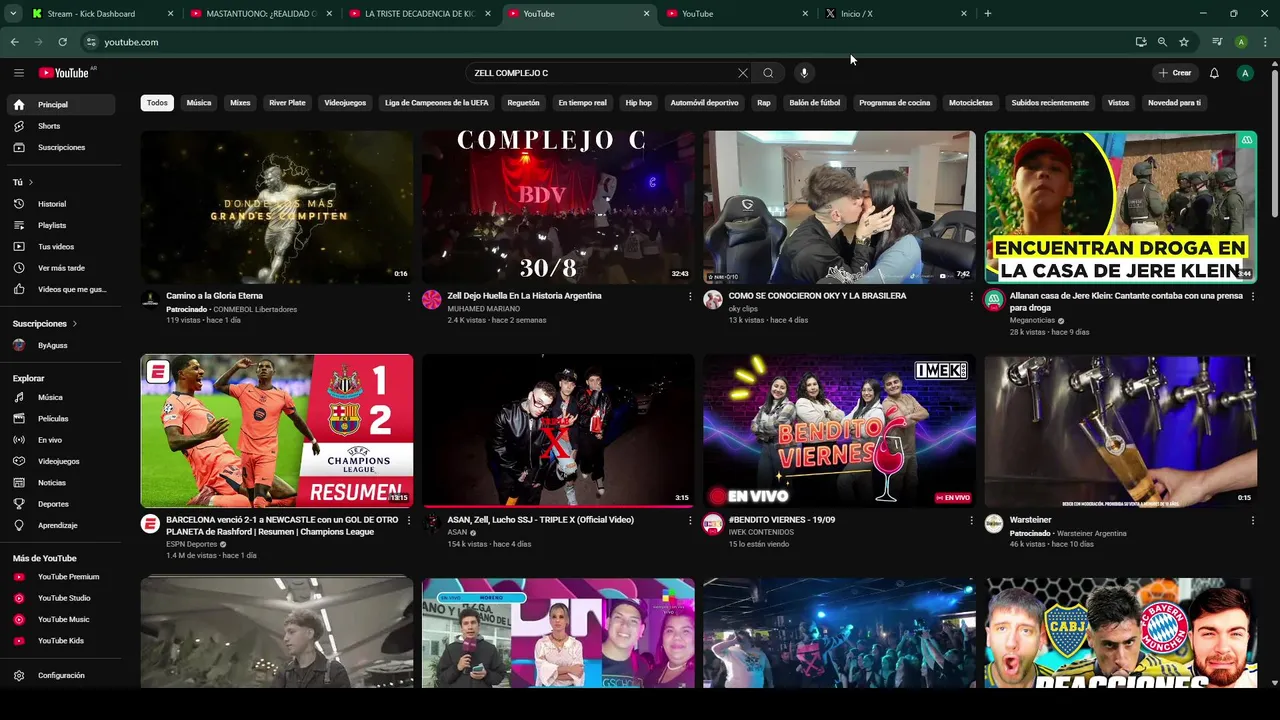Explore Música category in sidebar
This screenshot has width=1280, height=720.
[x=60, y=397]
